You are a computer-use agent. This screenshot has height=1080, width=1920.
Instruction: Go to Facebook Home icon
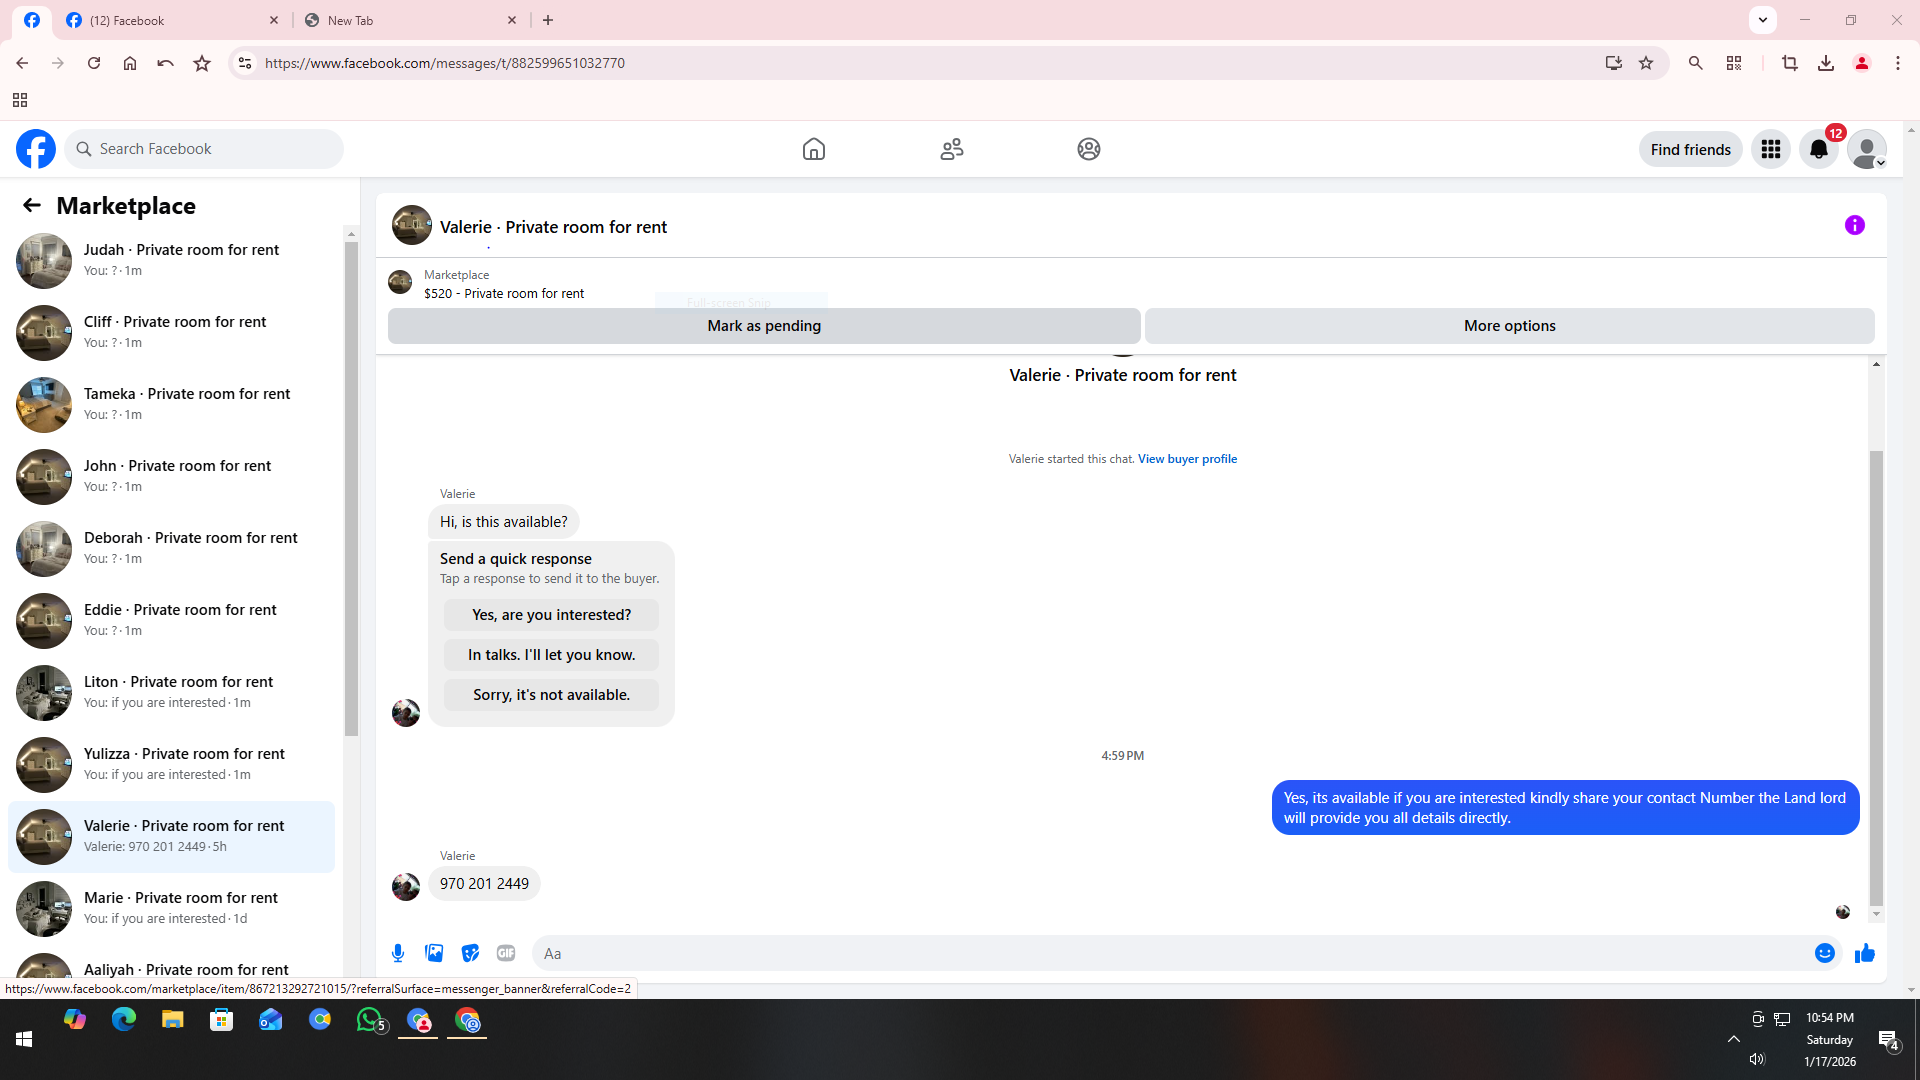coord(813,149)
